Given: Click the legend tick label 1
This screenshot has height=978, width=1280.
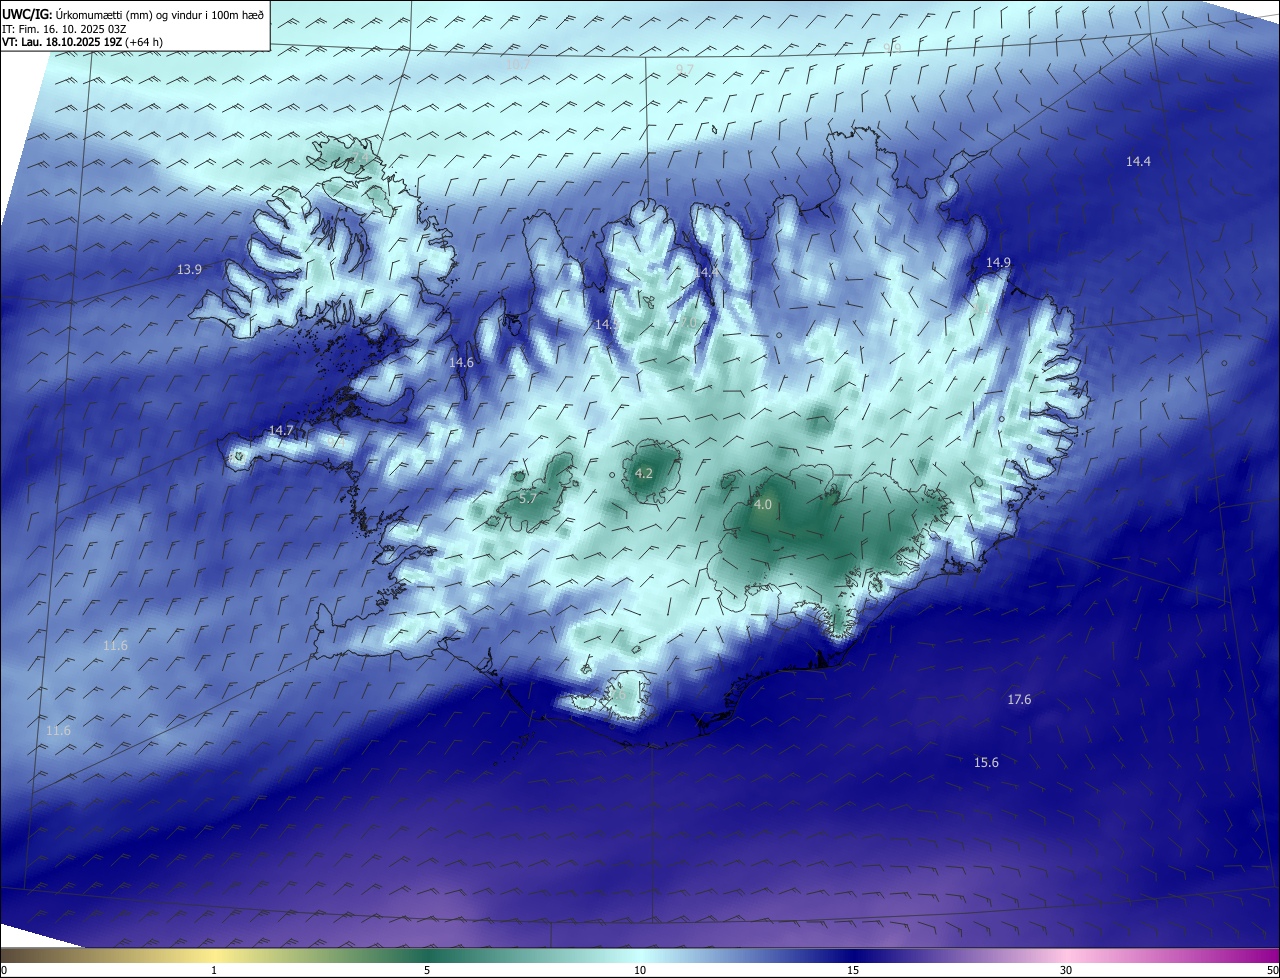Looking at the screenshot, I should pos(214,971).
